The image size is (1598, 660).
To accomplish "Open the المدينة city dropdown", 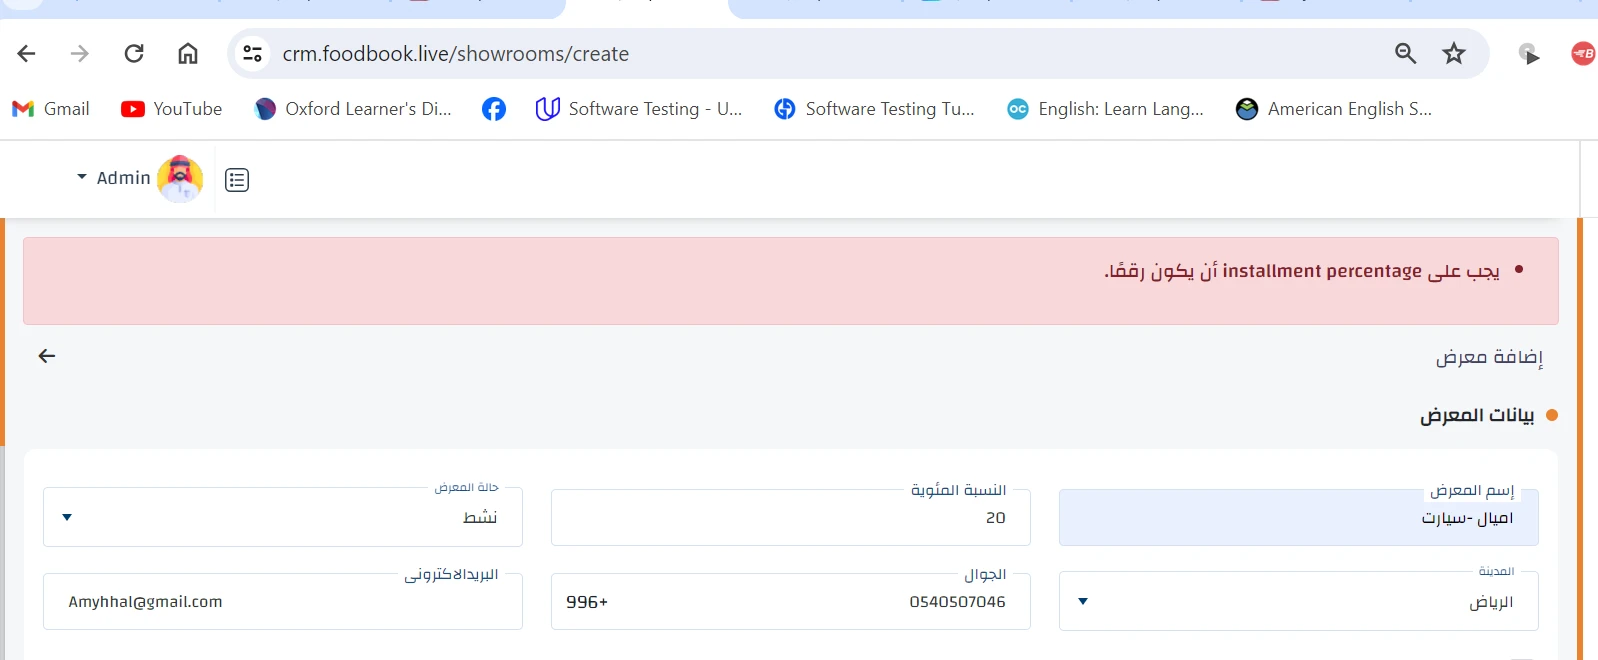I will [1298, 602].
